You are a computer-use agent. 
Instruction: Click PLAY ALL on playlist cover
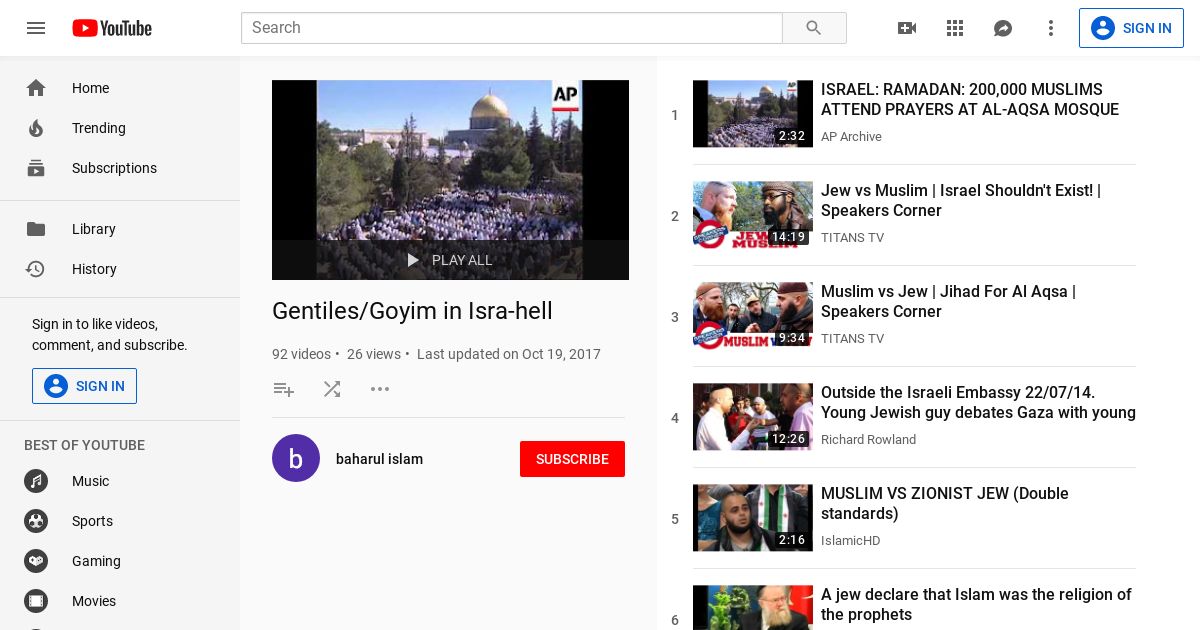[450, 260]
